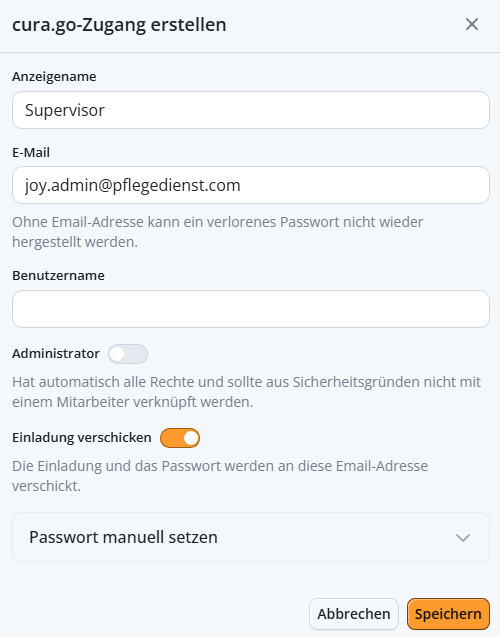500x637 pixels.
Task: Click the Passwort manuell setzen title text
Action: [x=123, y=537]
